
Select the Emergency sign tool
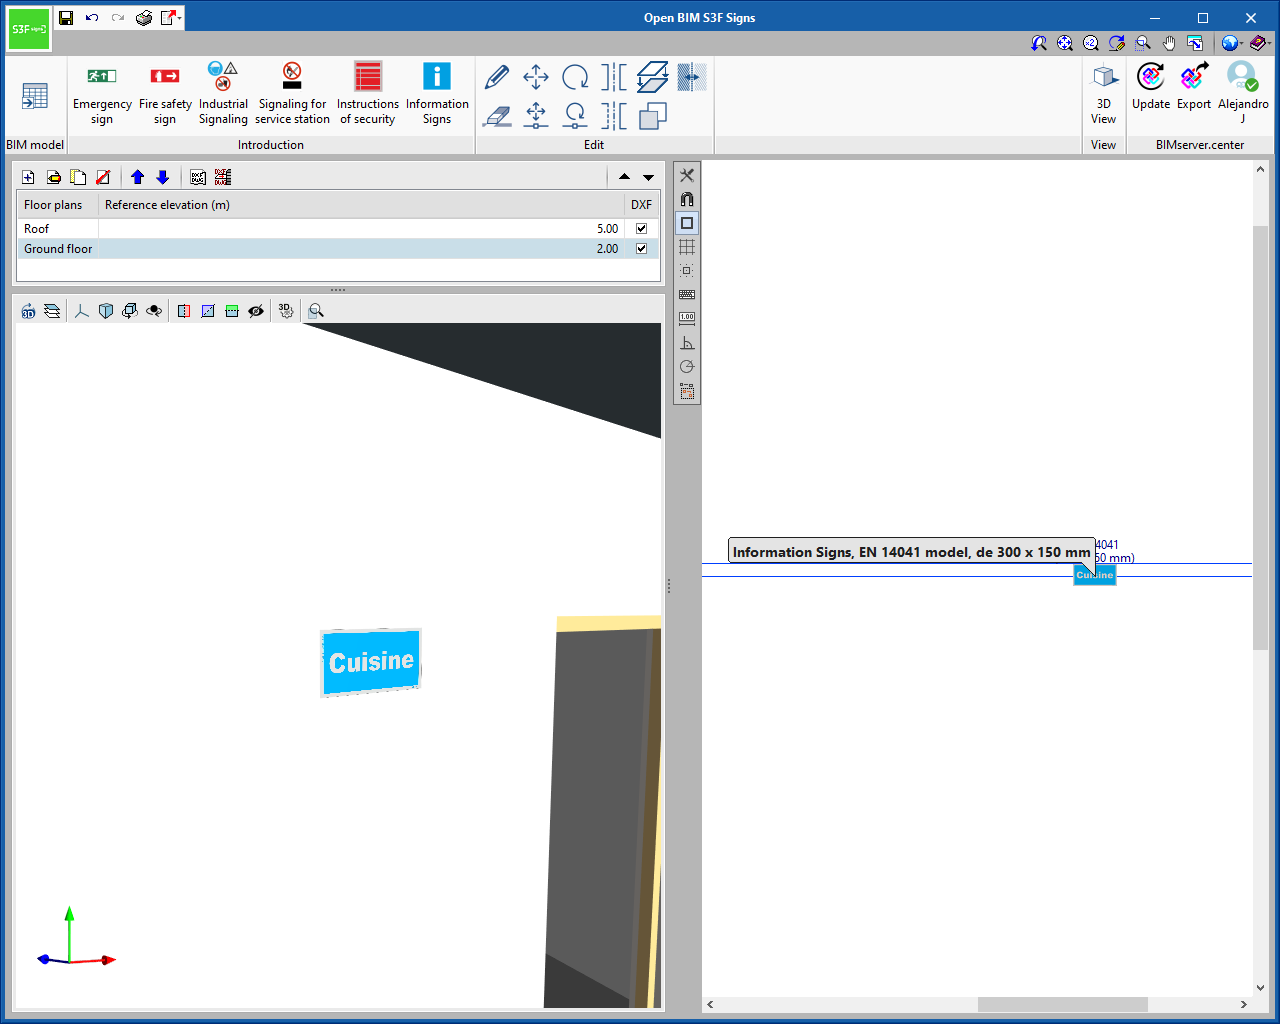(102, 94)
